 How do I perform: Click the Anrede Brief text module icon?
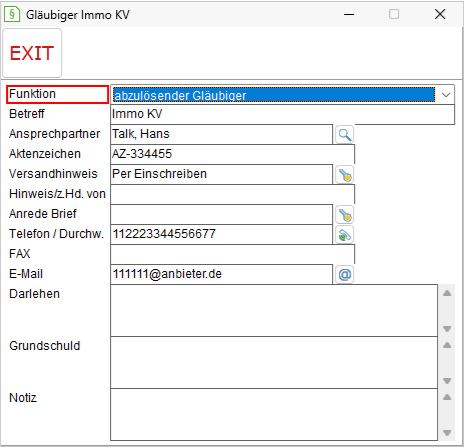tap(344, 215)
